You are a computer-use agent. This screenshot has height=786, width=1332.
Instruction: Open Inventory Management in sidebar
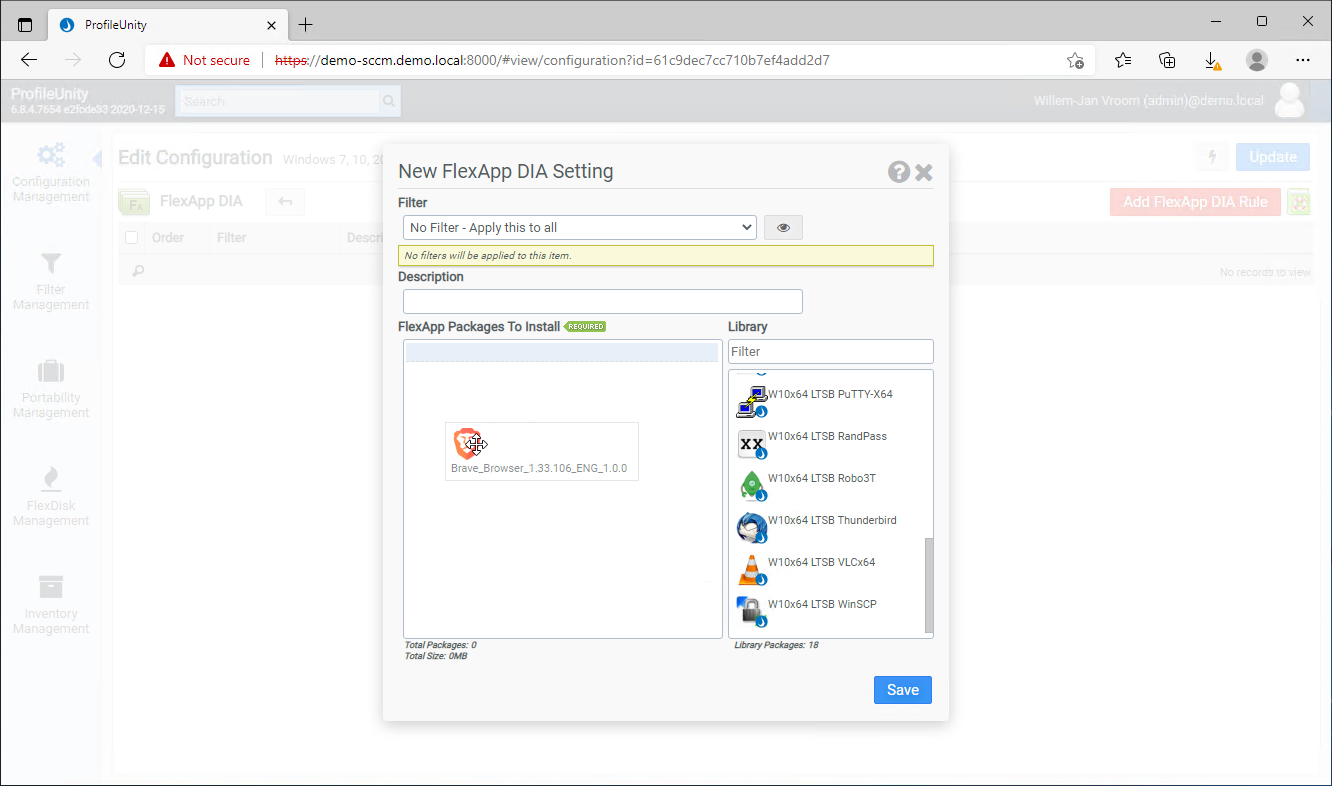click(51, 605)
